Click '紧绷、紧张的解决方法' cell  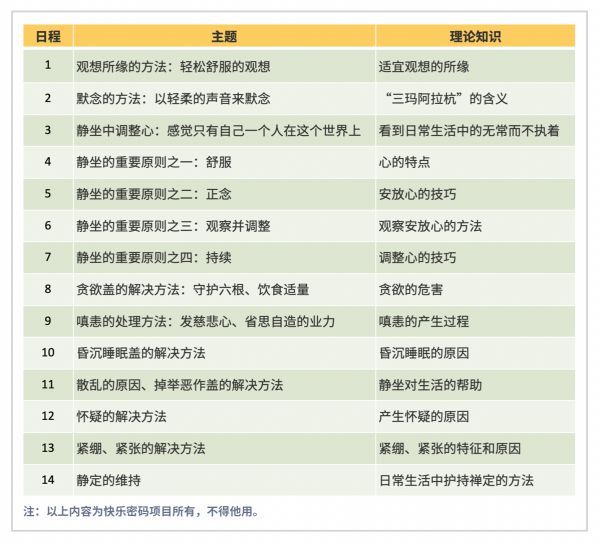[x=224, y=448]
